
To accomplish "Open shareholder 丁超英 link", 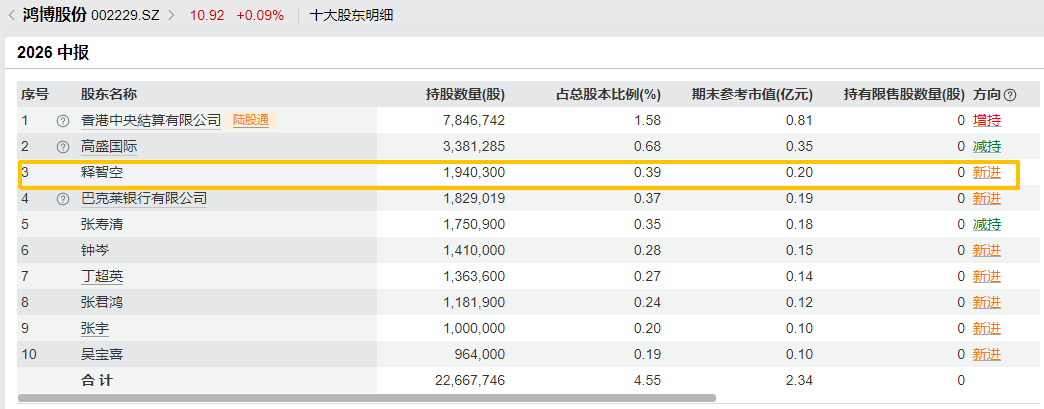I will pos(102,276).
